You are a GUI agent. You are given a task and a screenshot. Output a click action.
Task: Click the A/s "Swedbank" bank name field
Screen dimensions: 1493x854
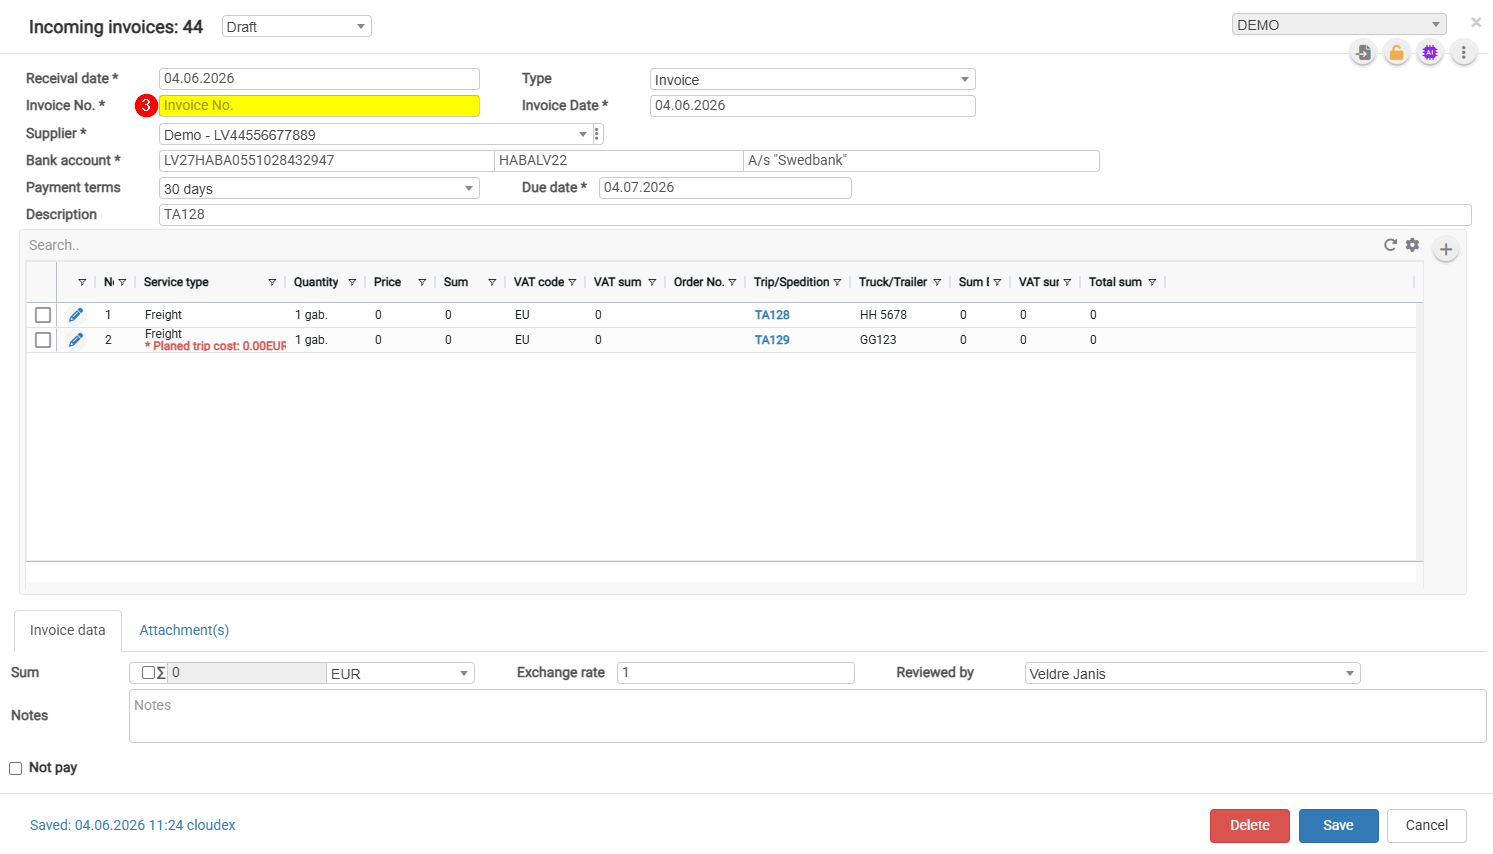[922, 160]
